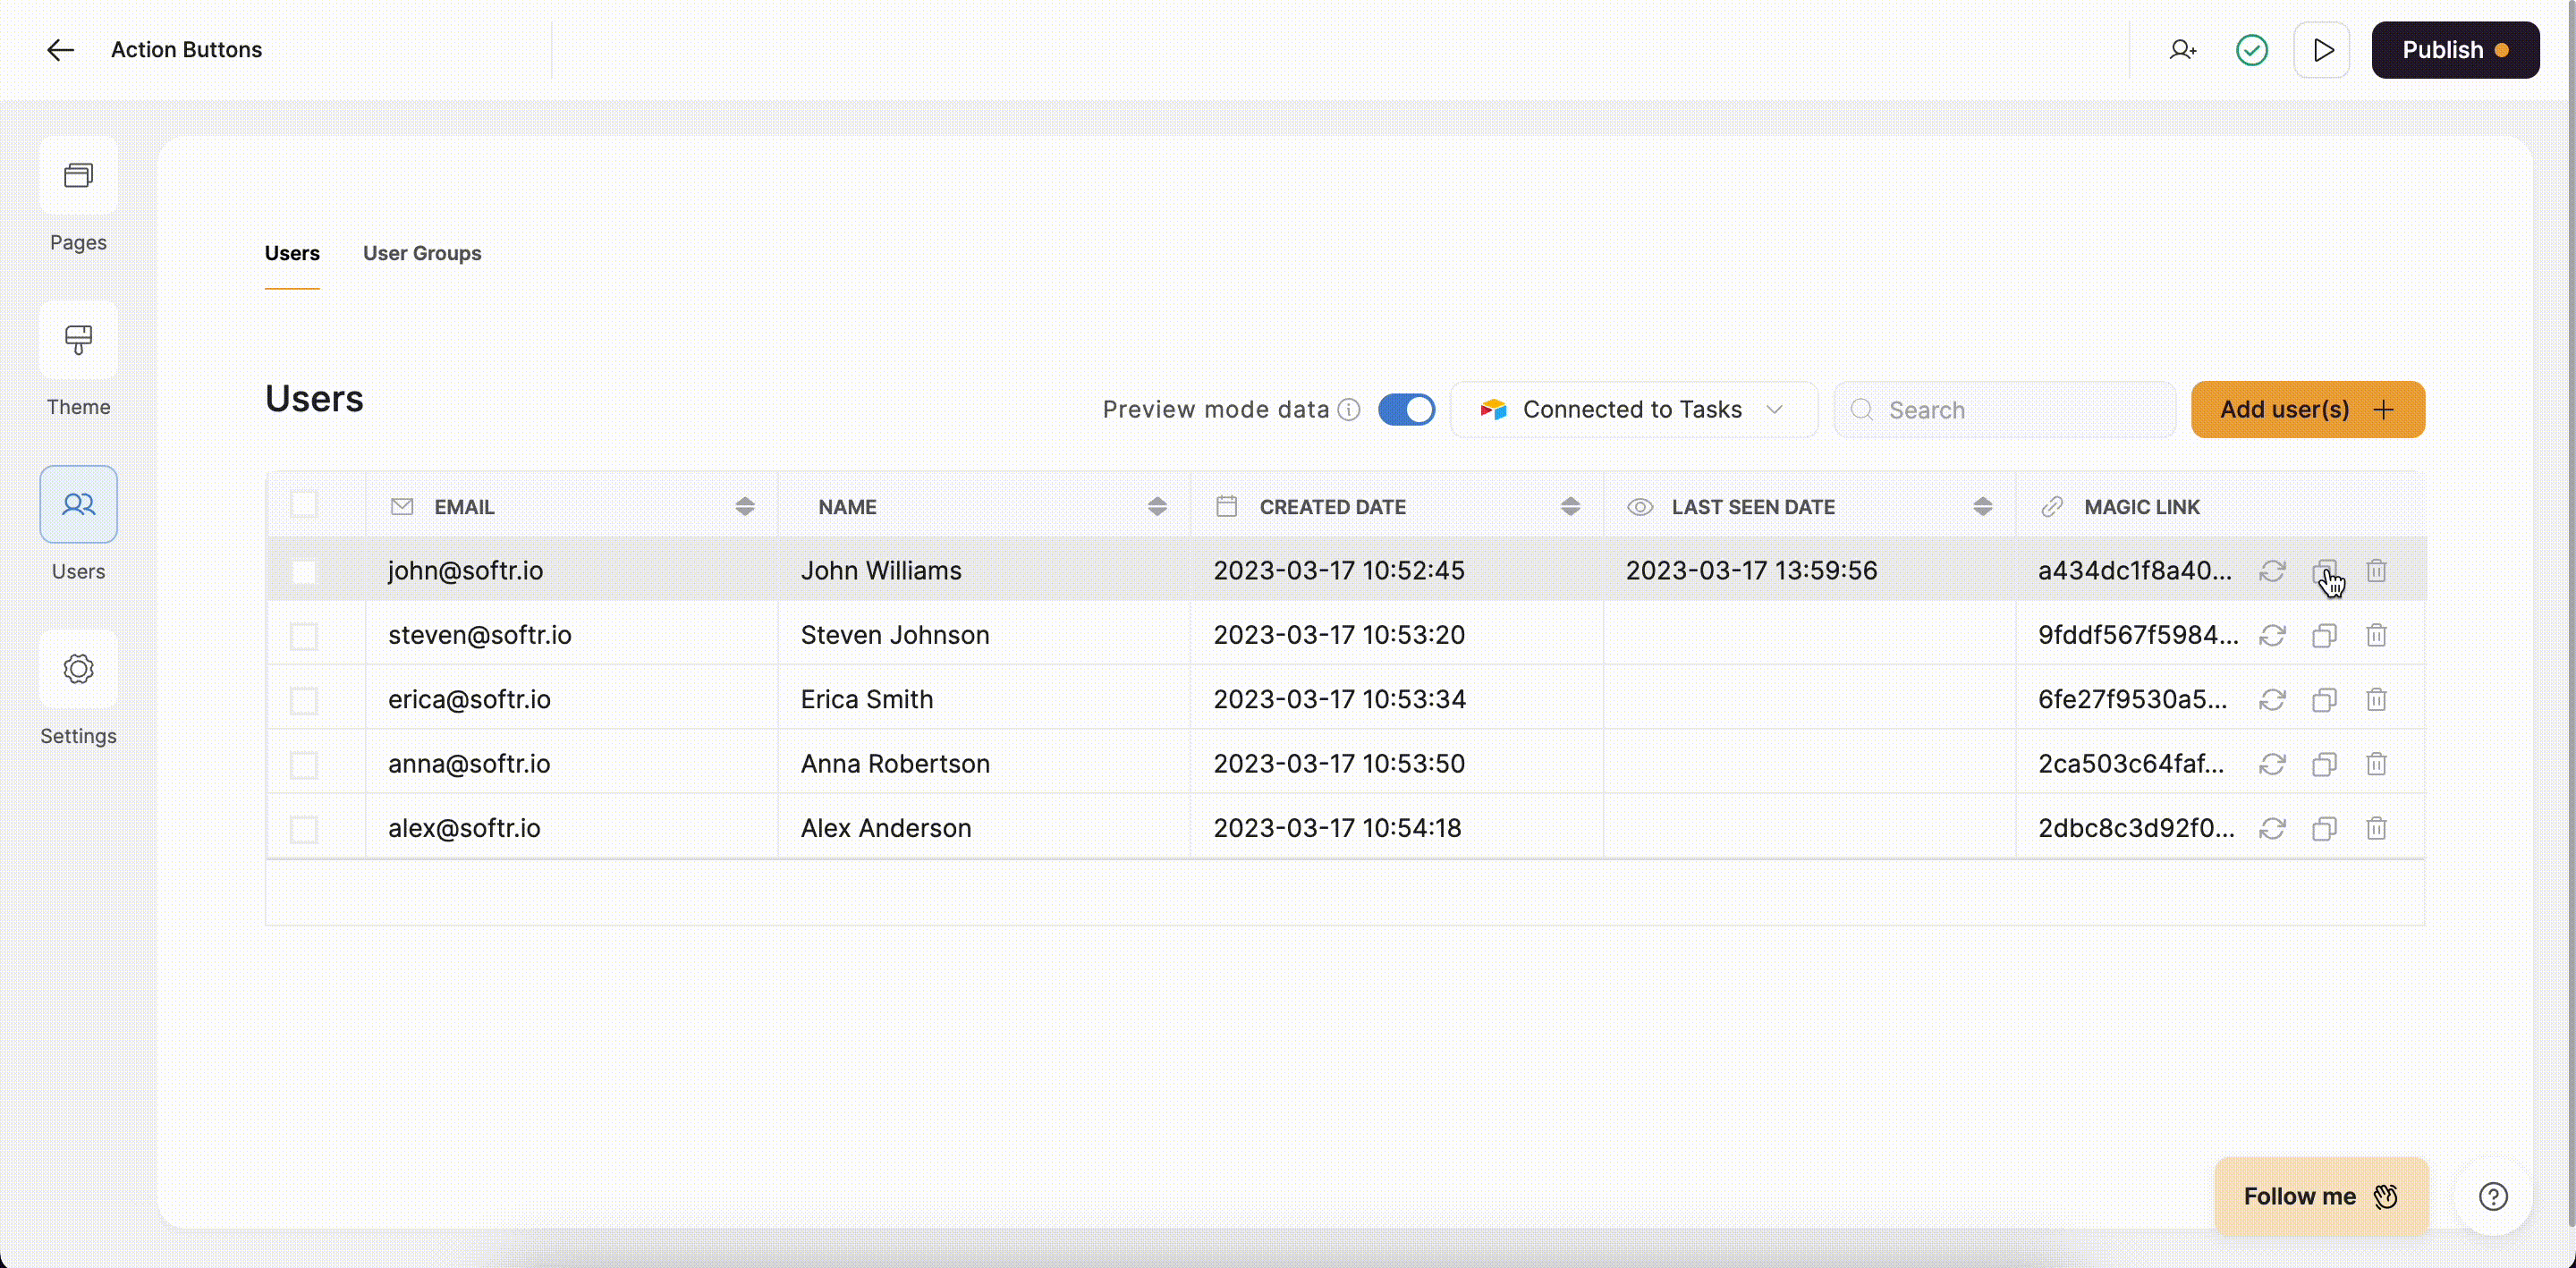Viewport: 2576px width, 1268px height.
Task: Regenerate magic link for steven@softr.io
Action: 2272,635
